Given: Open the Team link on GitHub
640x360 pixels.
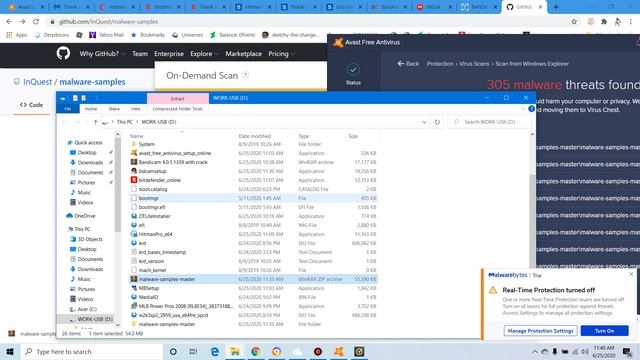Looking at the screenshot, I should pyautogui.click(x=140, y=53).
